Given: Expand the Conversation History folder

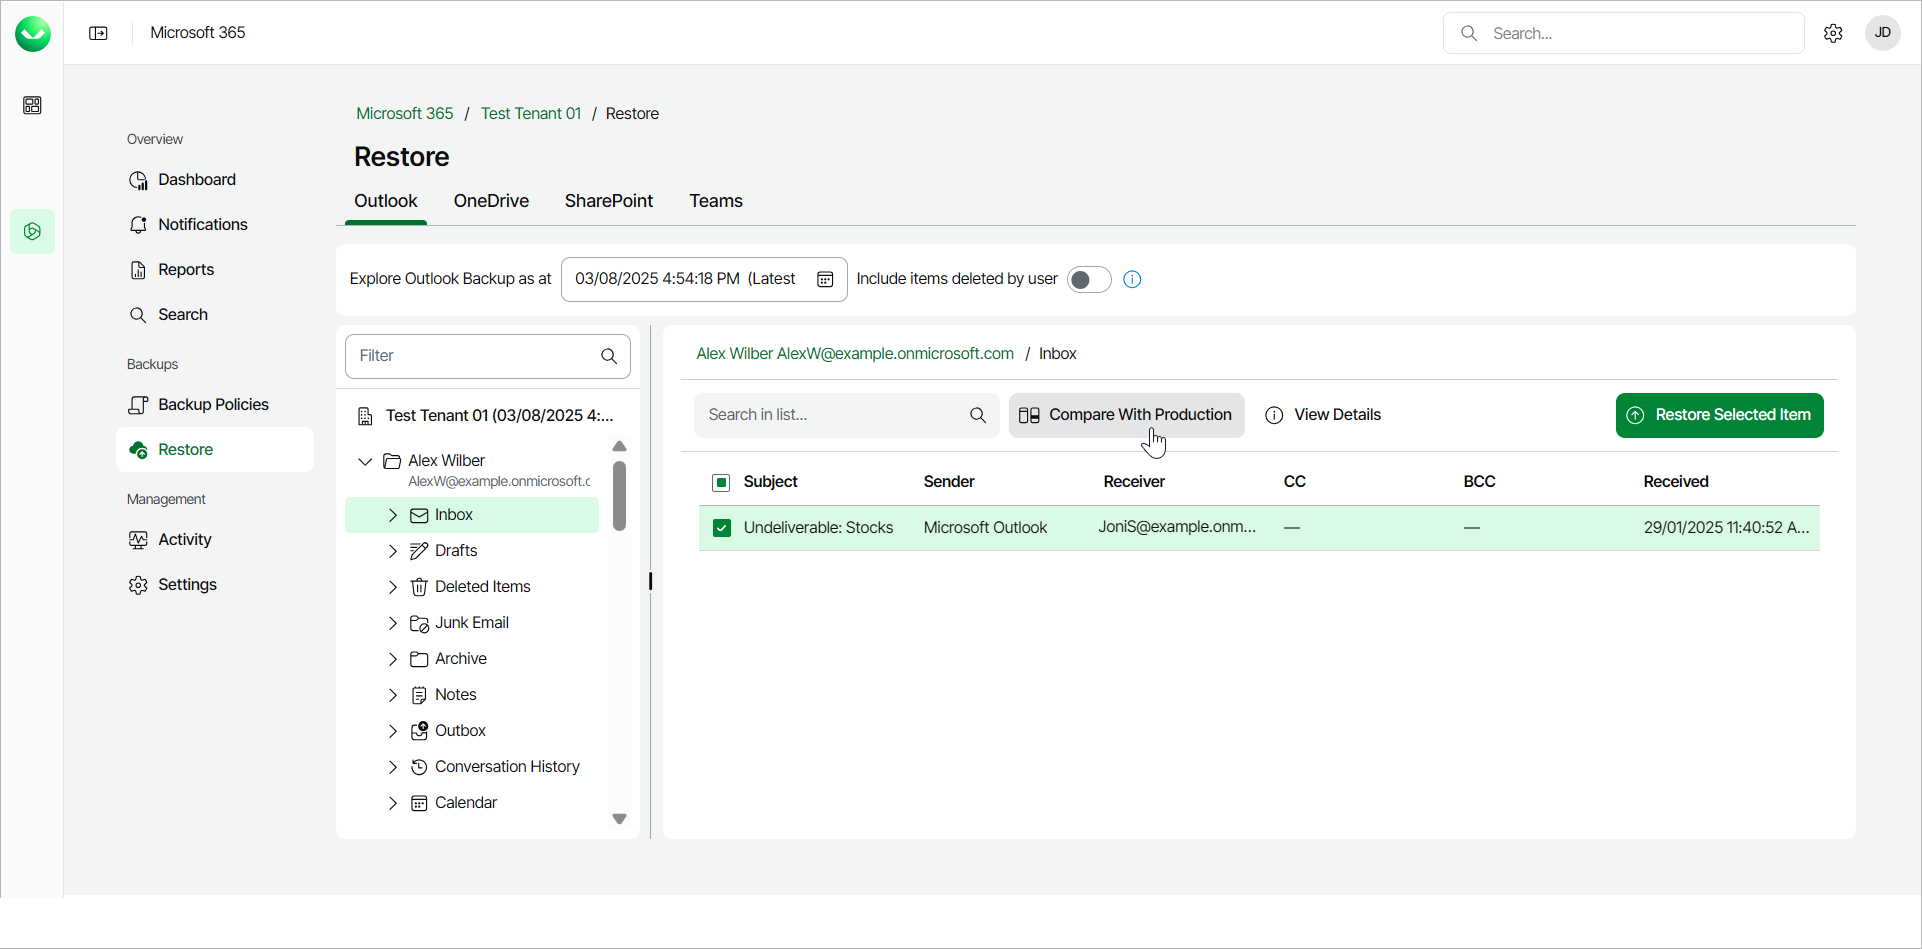Looking at the screenshot, I should coord(393,767).
